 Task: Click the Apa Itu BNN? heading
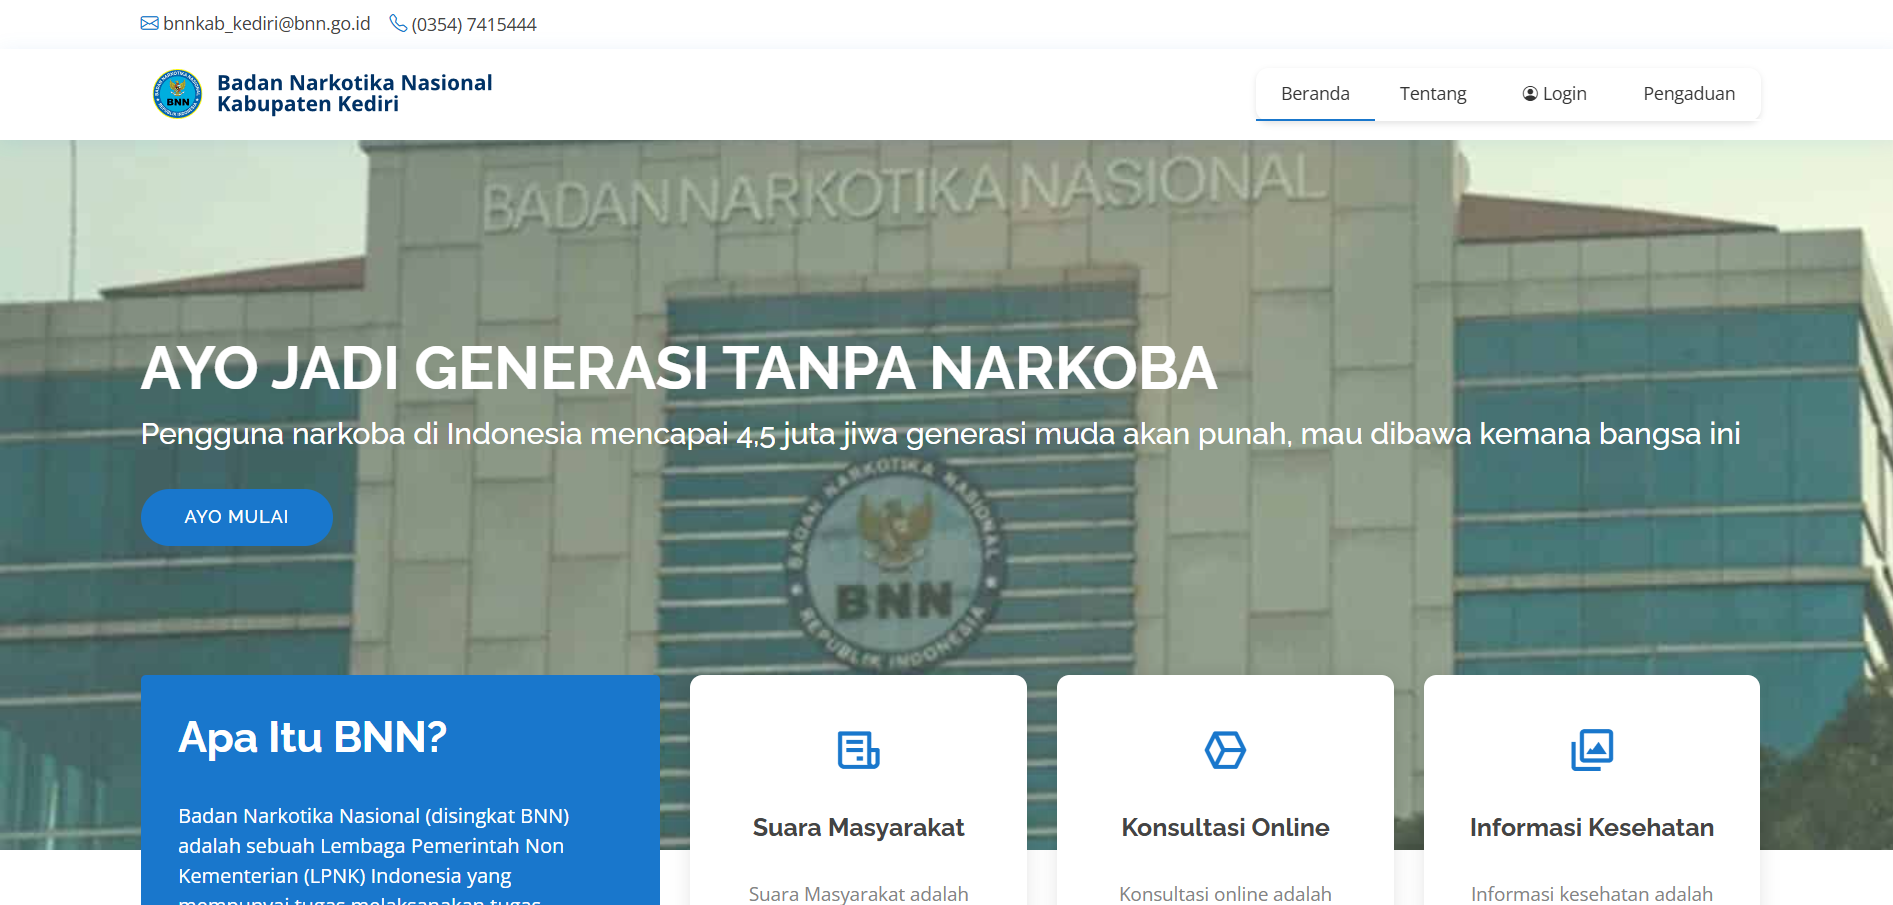[312, 738]
